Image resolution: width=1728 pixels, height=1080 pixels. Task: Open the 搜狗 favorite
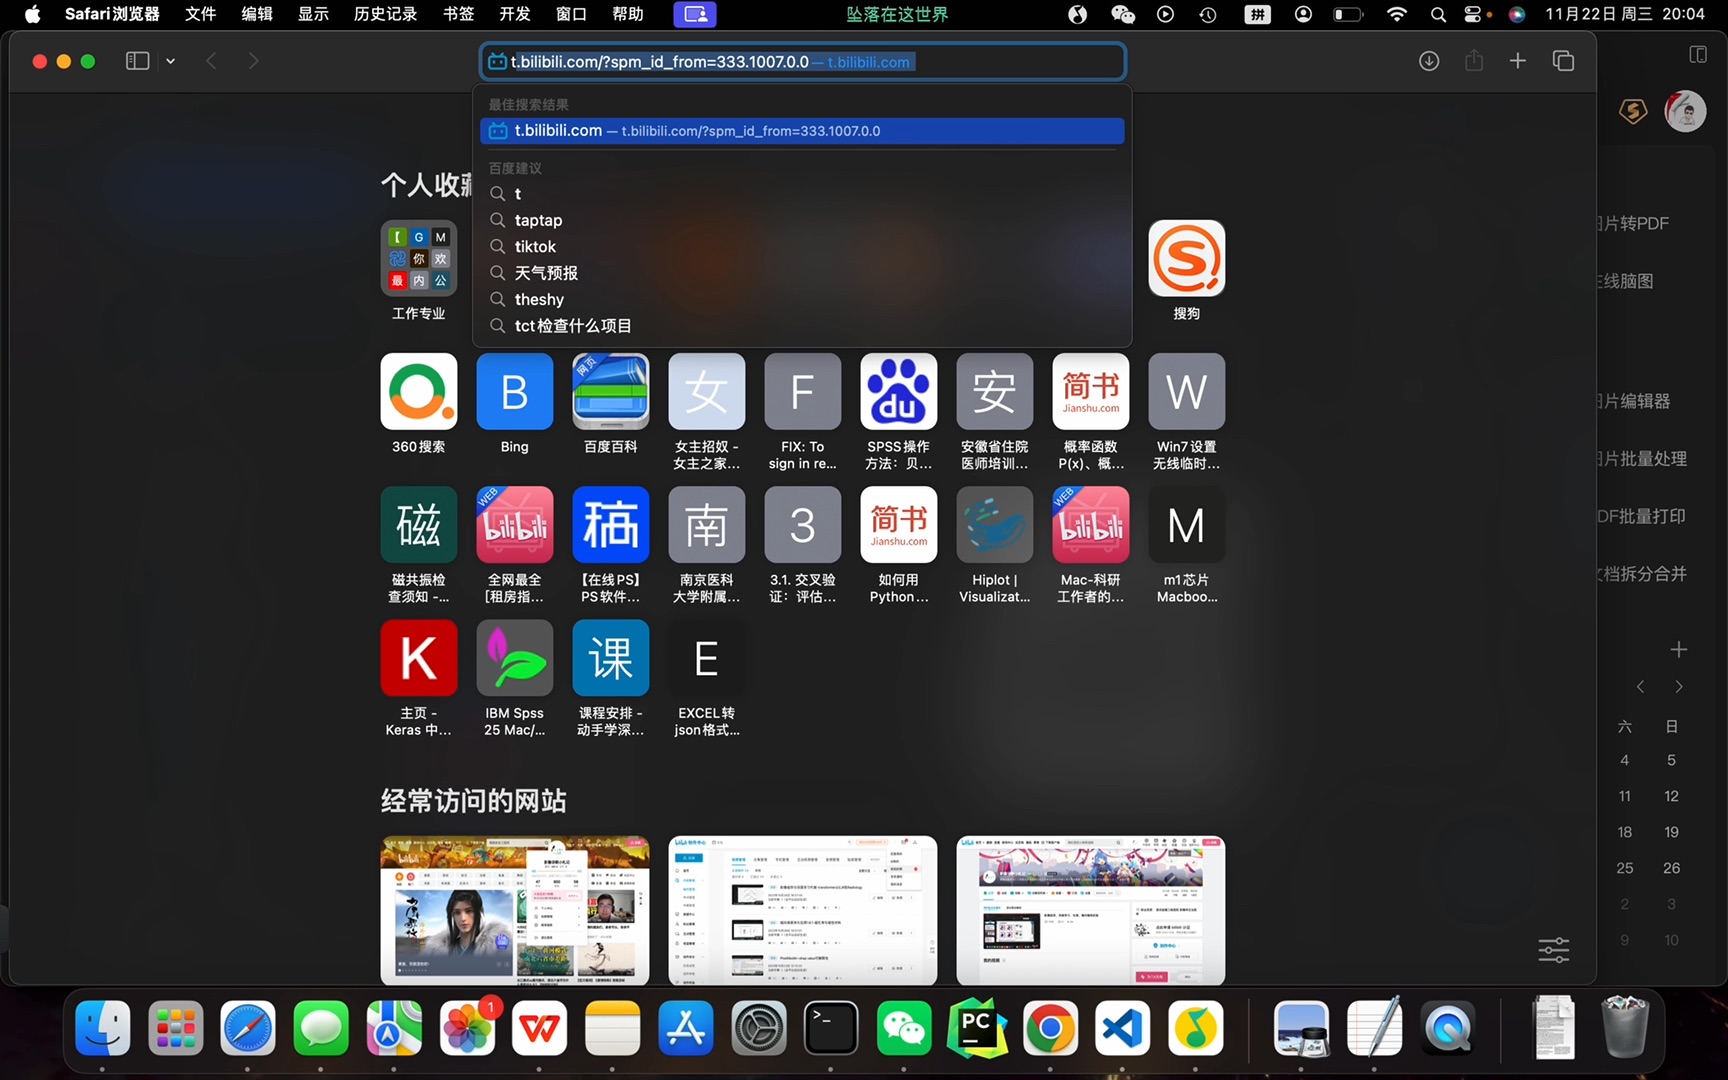pyautogui.click(x=1187, y=259)
